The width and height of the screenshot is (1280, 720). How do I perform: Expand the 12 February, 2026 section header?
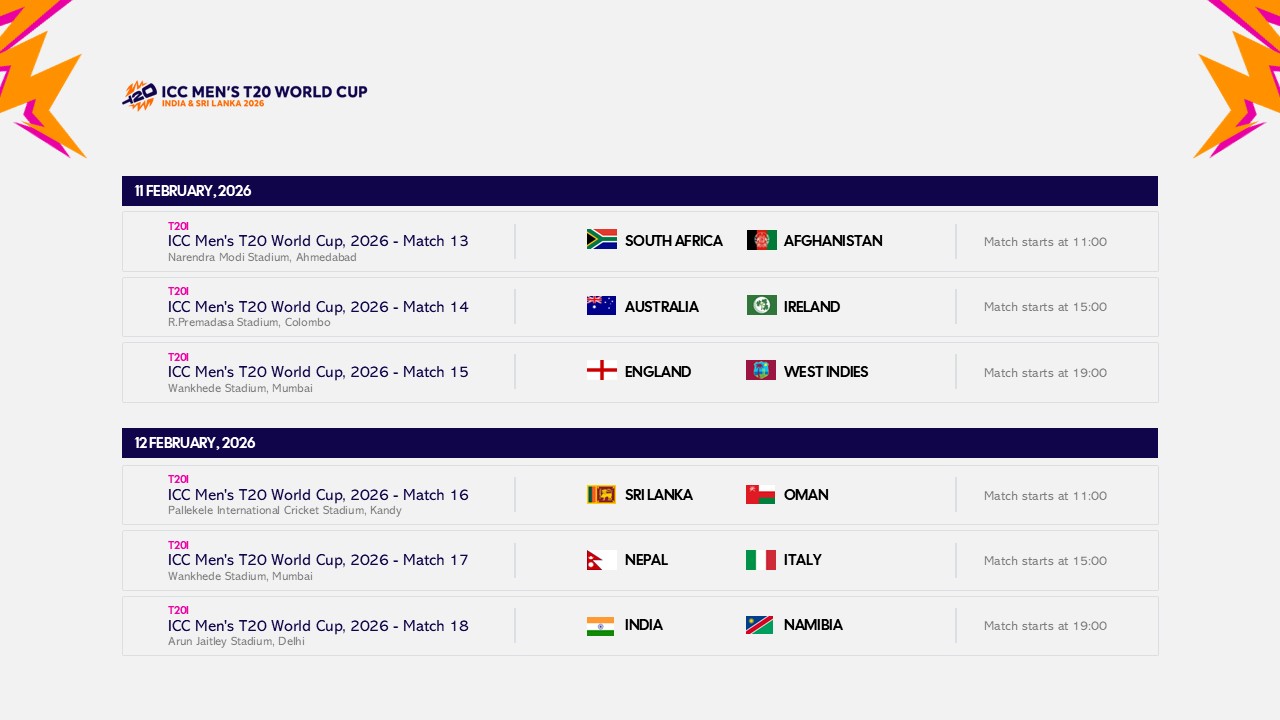(x=640, y=443)
